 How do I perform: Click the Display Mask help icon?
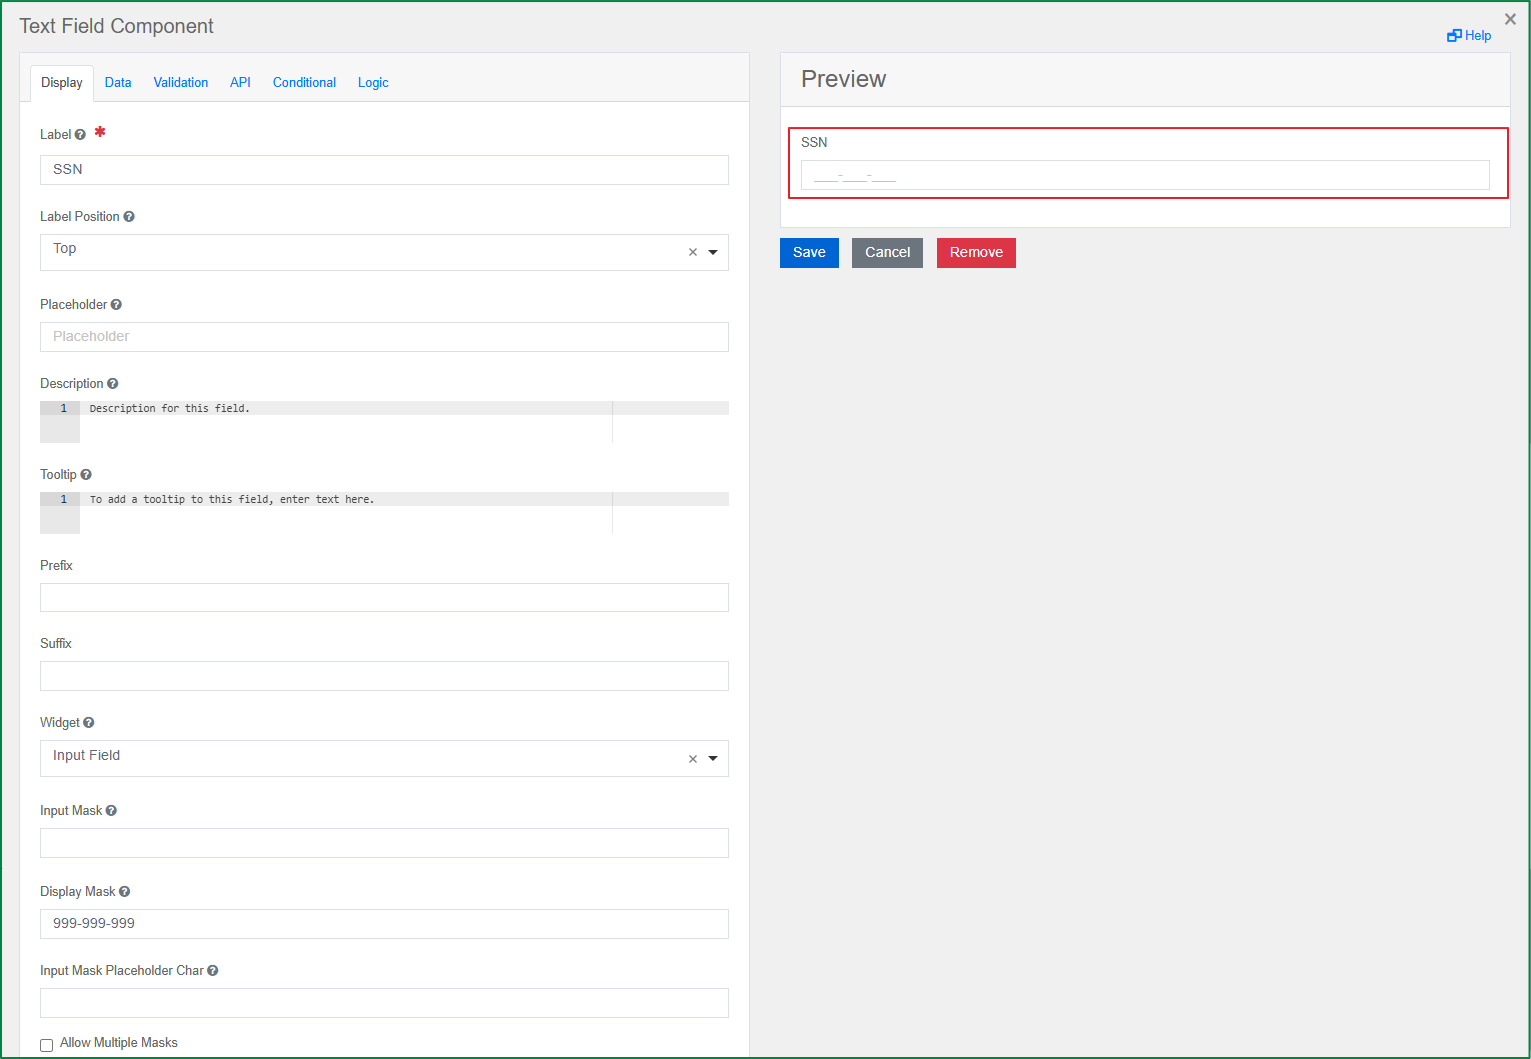pyautogui.click(x=124, y=892)
